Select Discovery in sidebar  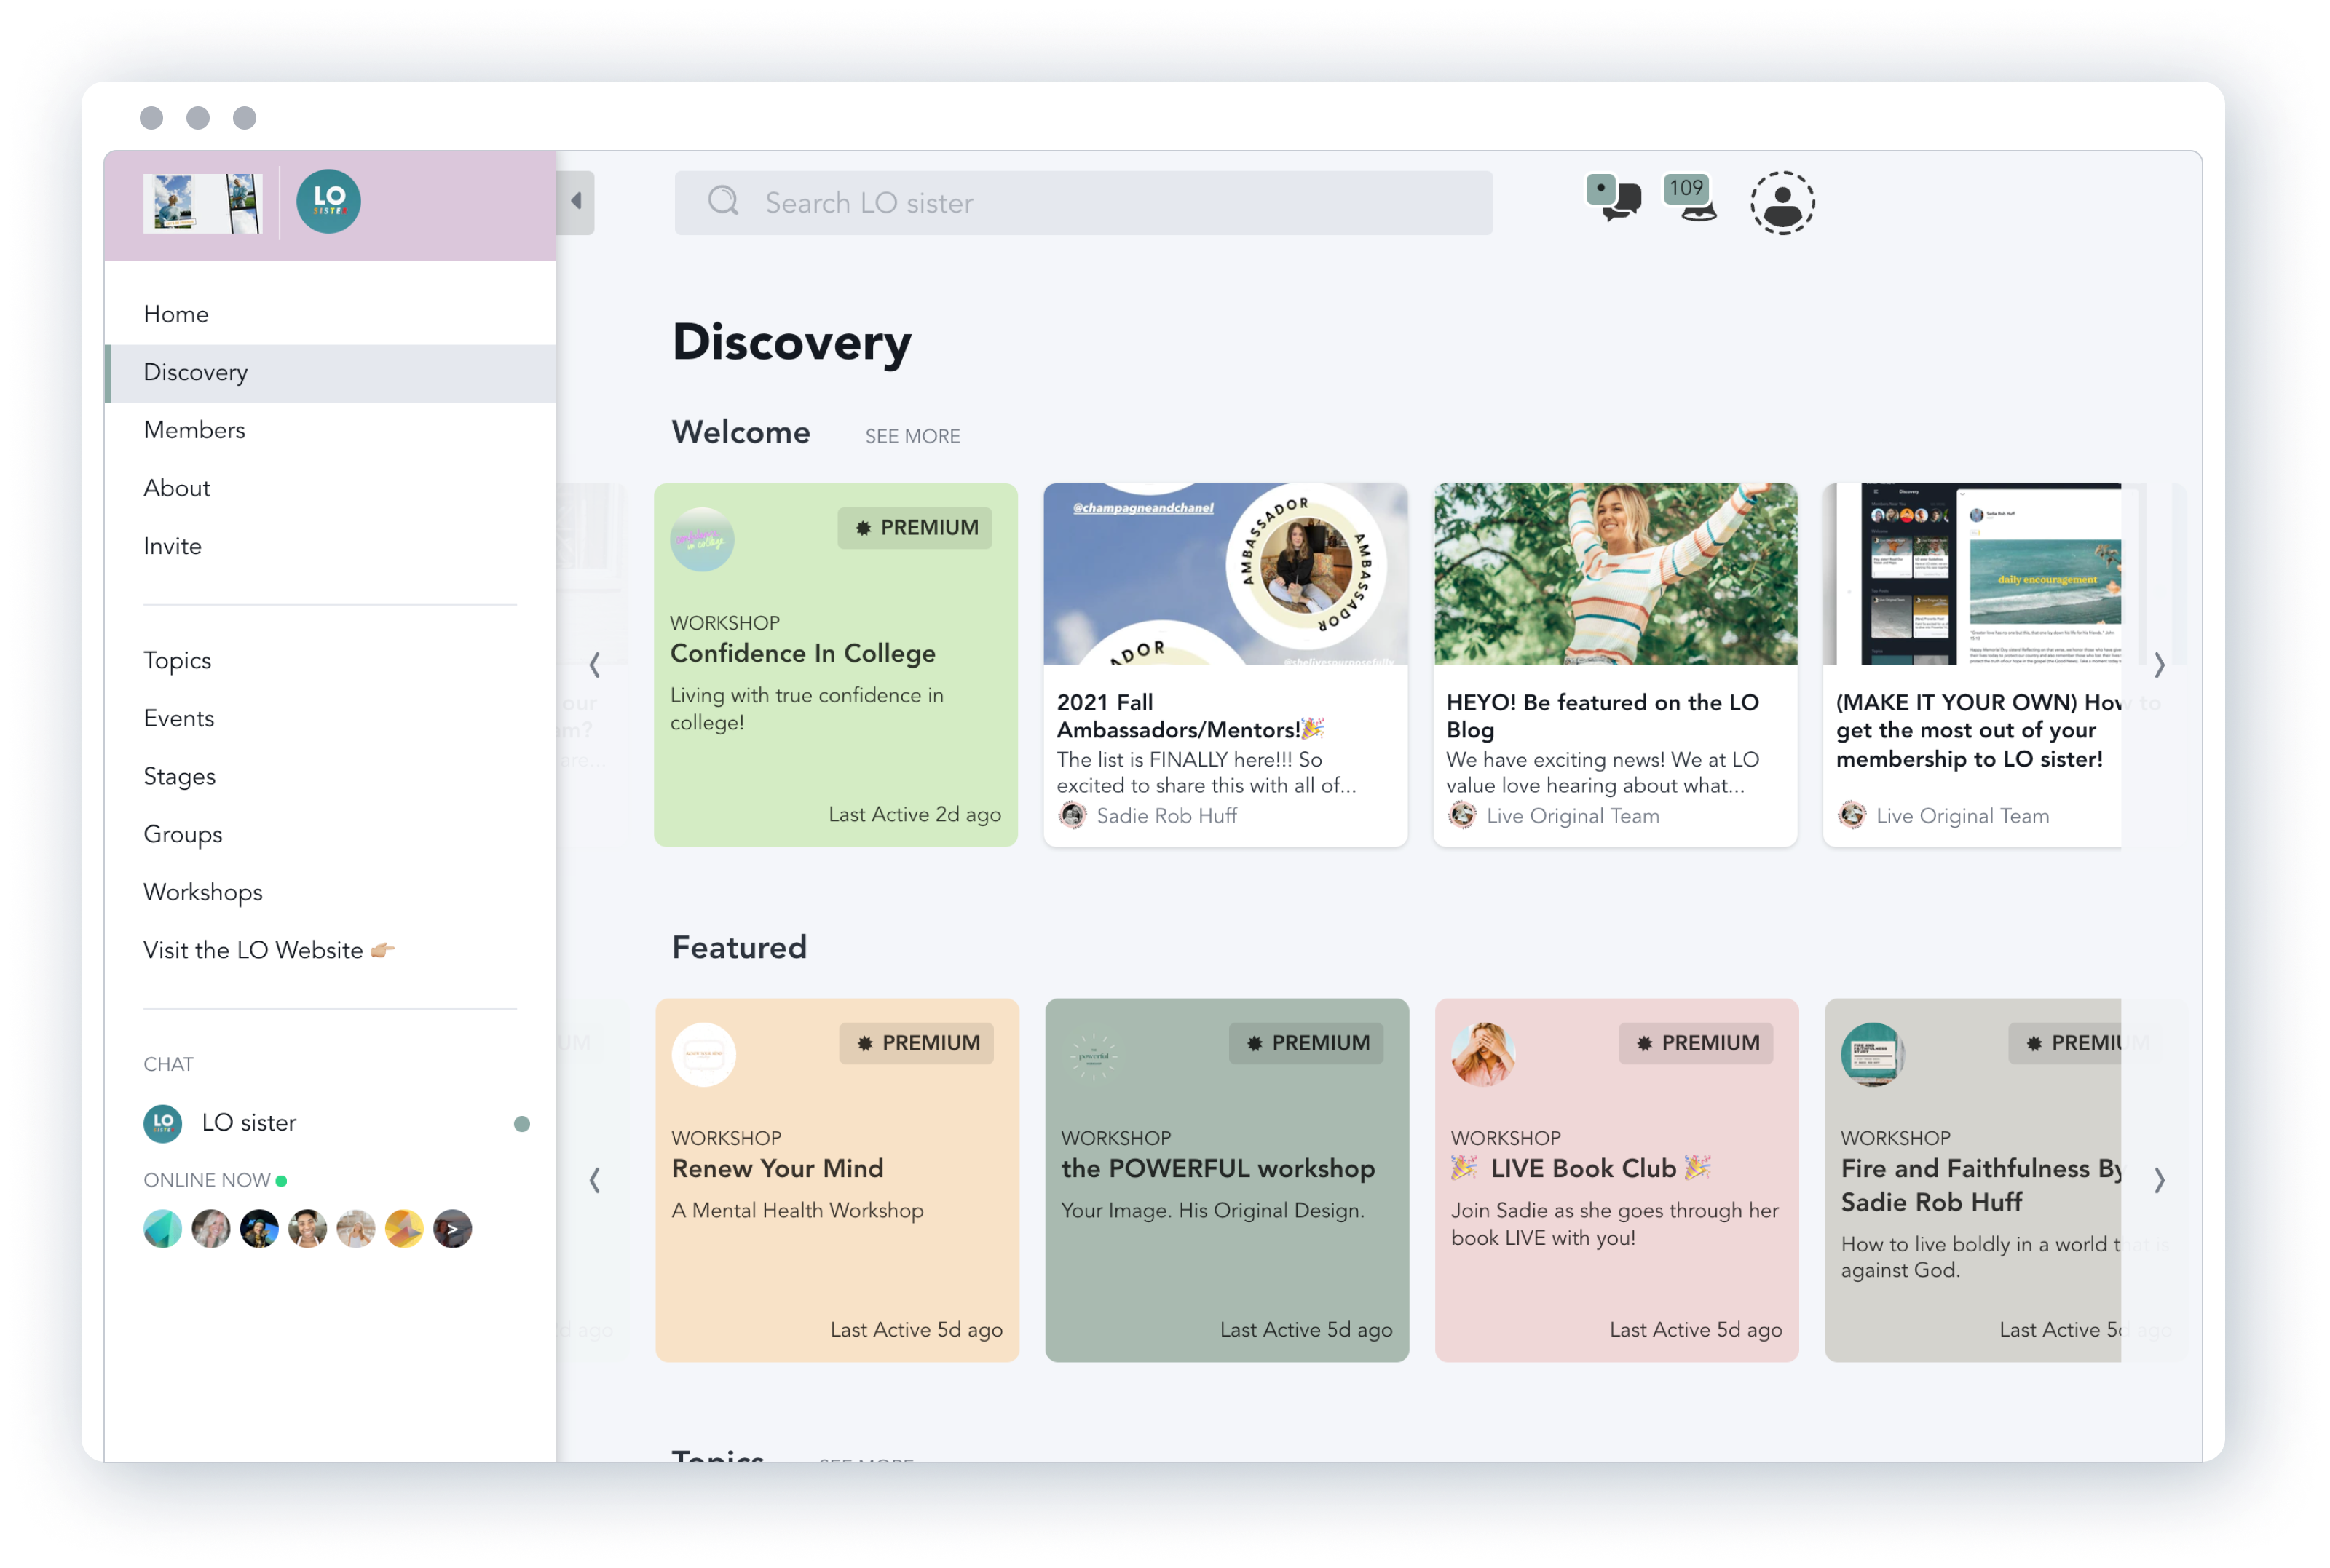point(330,373)
